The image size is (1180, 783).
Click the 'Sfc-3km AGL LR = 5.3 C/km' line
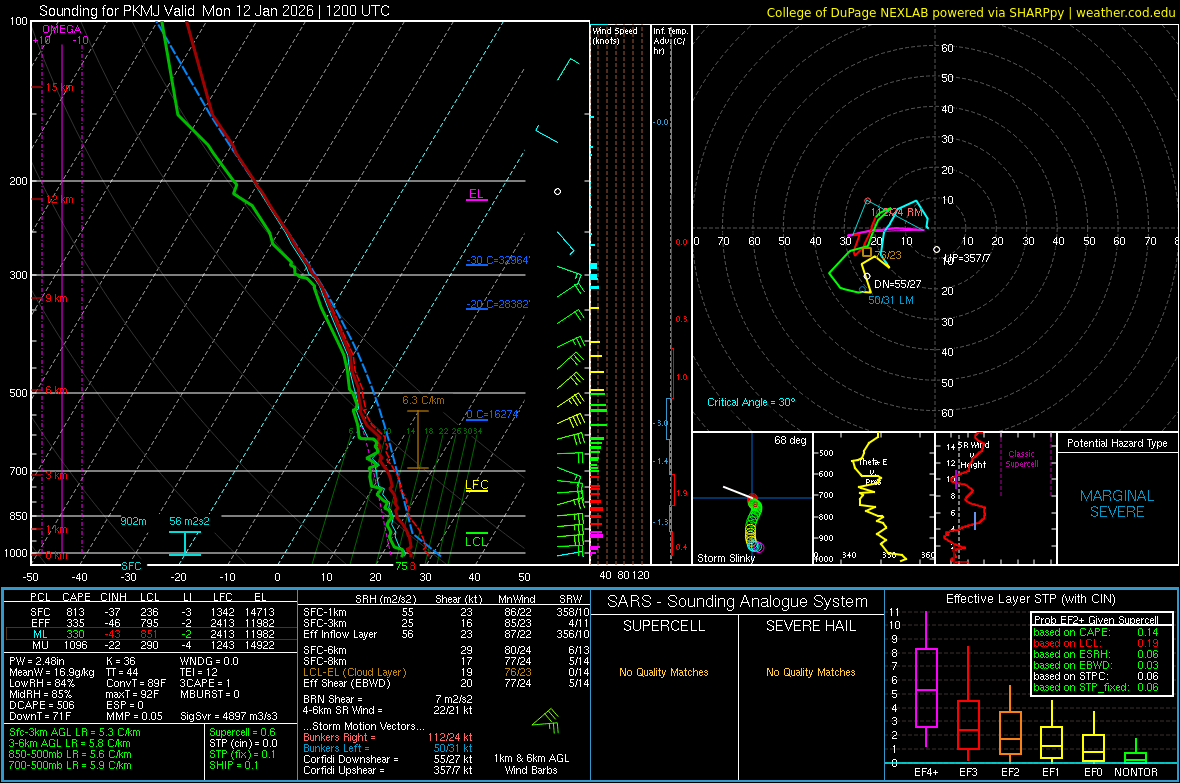click(x=75, y=733)
